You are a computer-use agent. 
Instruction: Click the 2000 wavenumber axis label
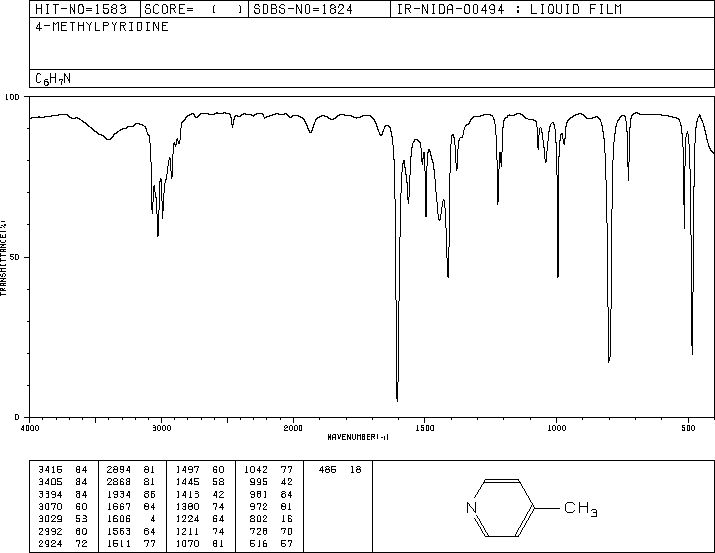(x=293, y=428)
